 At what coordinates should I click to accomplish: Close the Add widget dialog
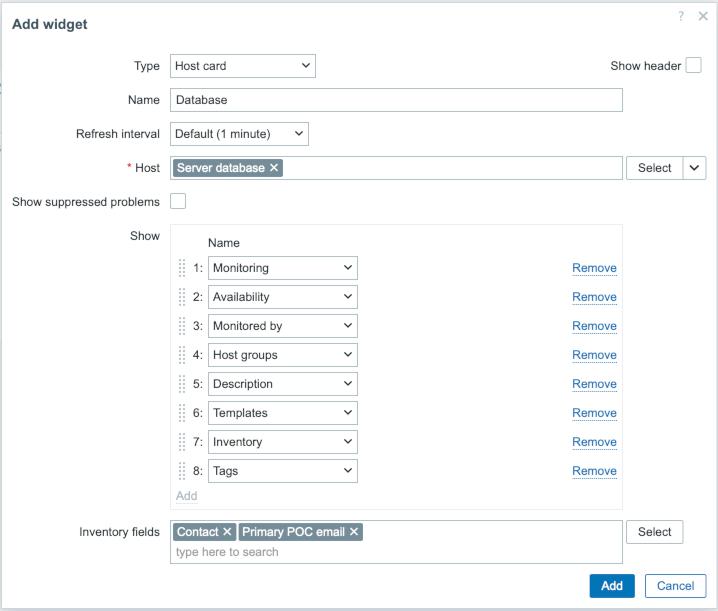(703, 16)
